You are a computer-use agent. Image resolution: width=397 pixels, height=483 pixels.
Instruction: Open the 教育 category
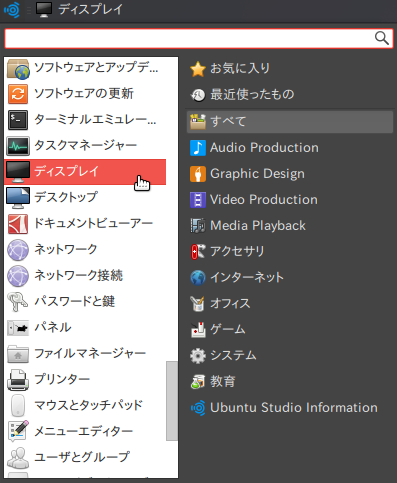290,382
